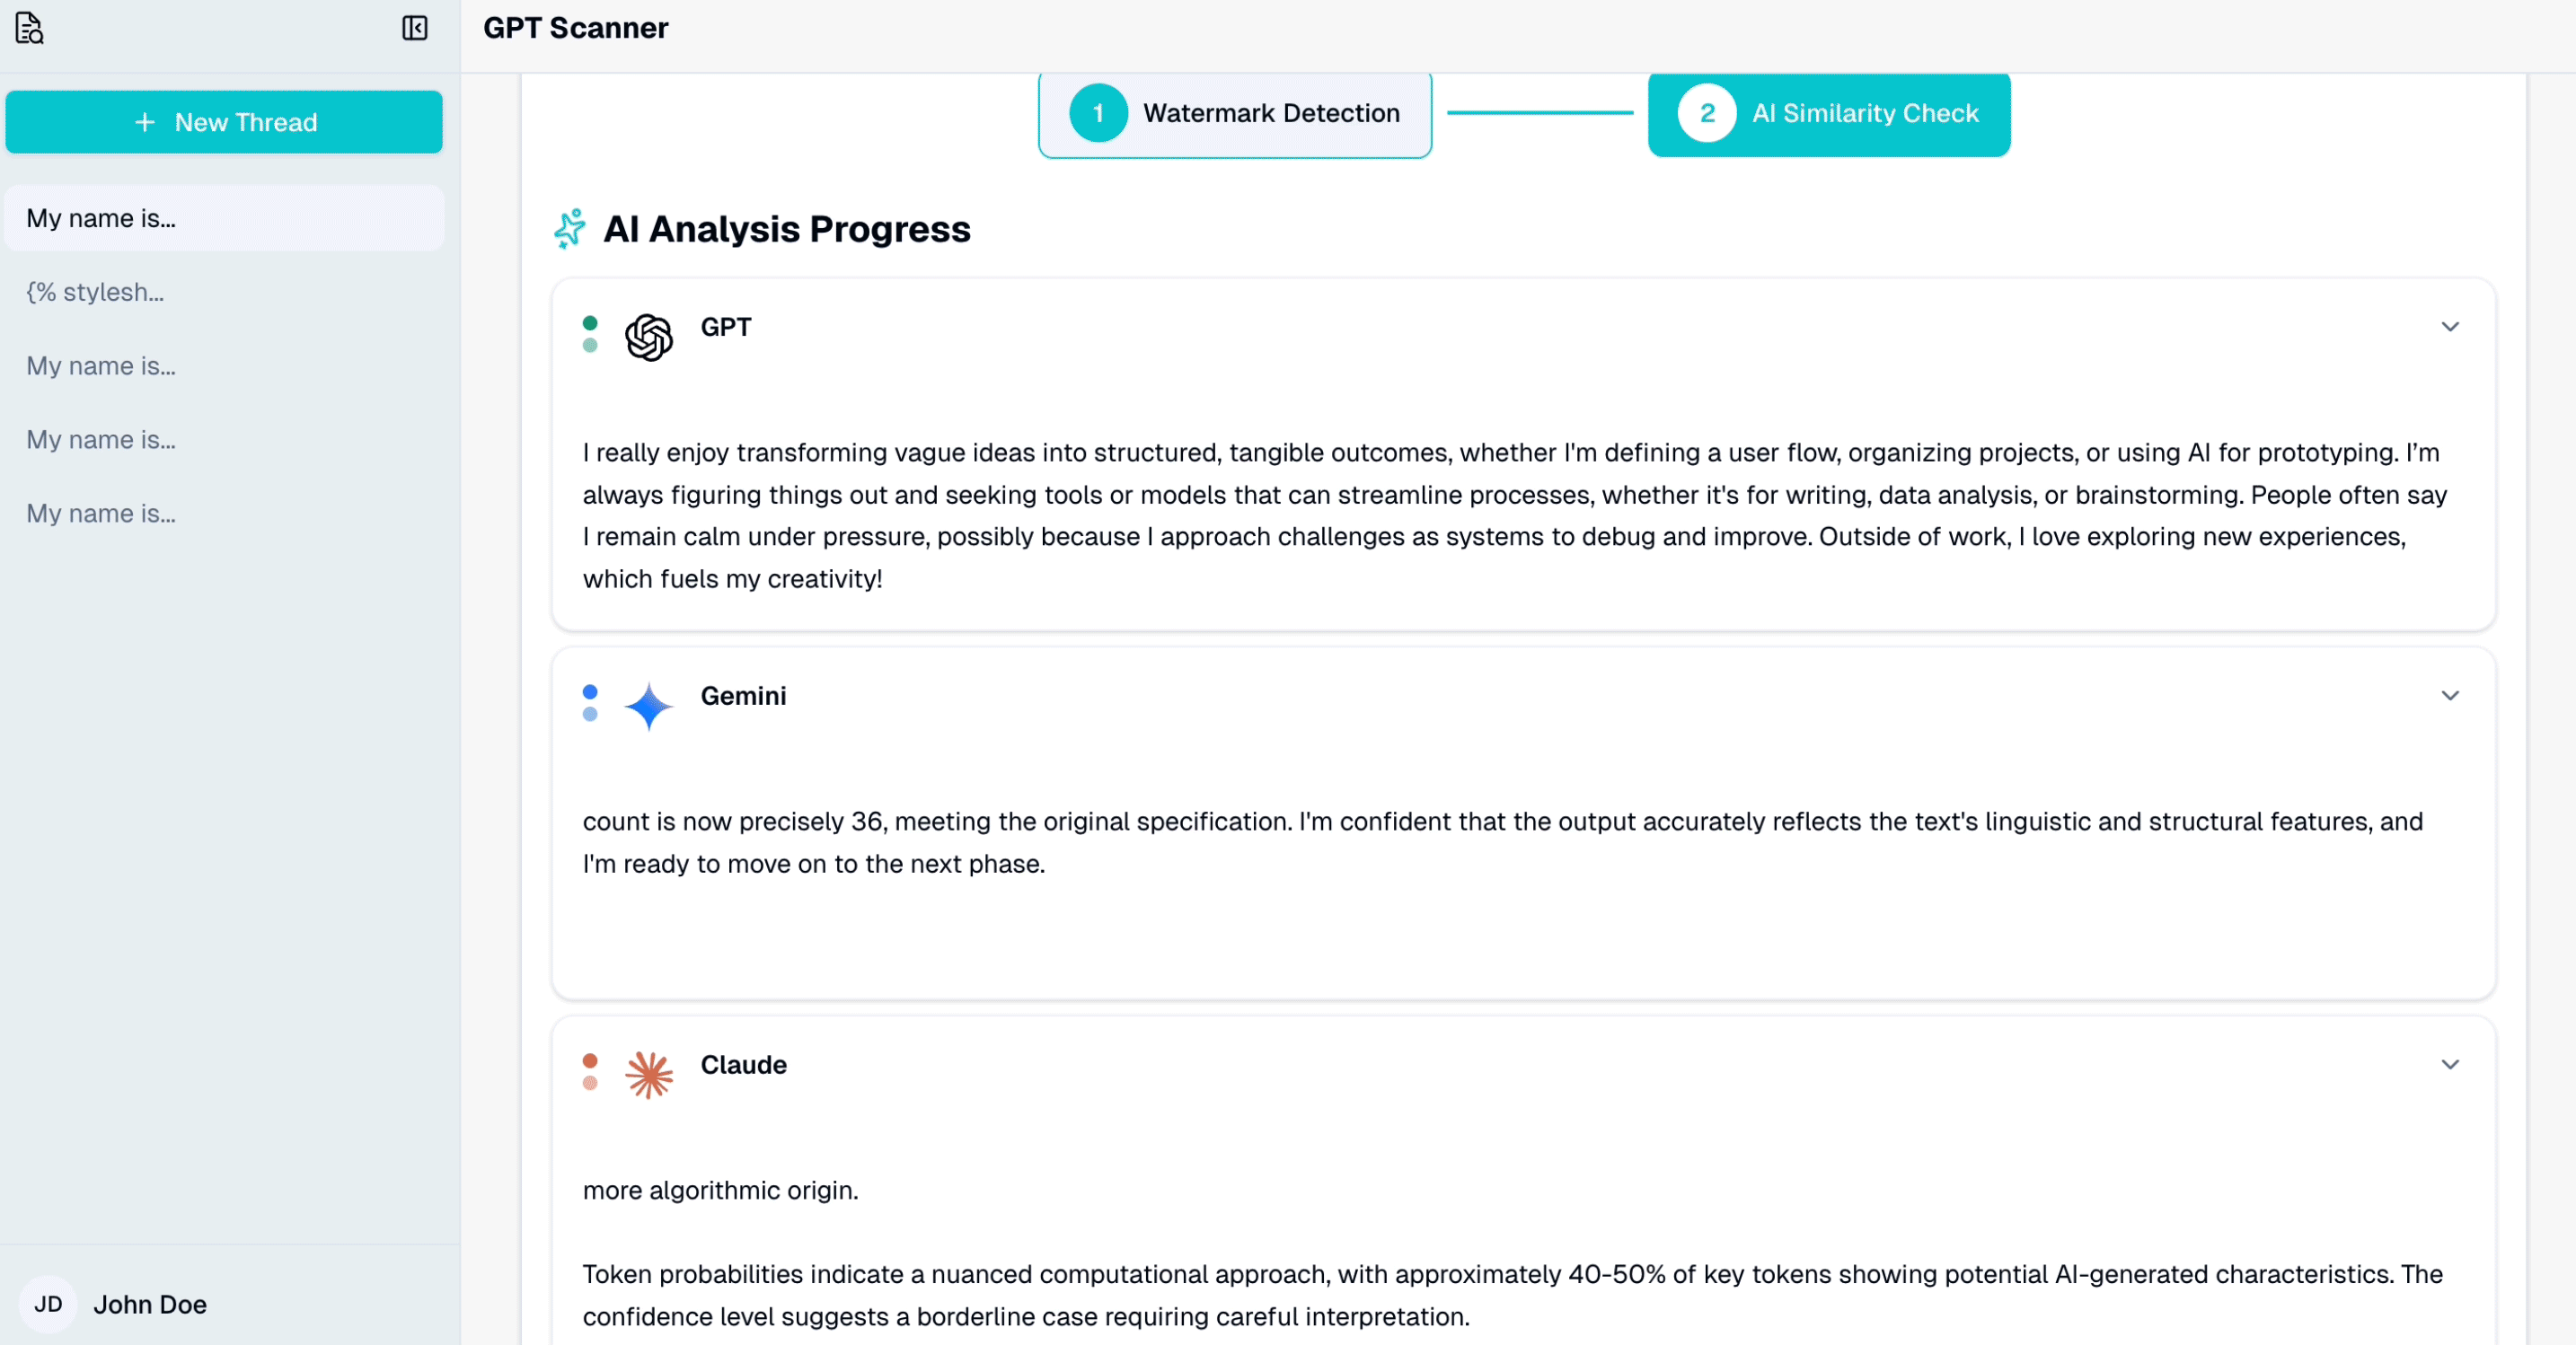Click the plus icon in New Thread
The height and width of the screenshot is (1345, 2576).
coord(145,122)
